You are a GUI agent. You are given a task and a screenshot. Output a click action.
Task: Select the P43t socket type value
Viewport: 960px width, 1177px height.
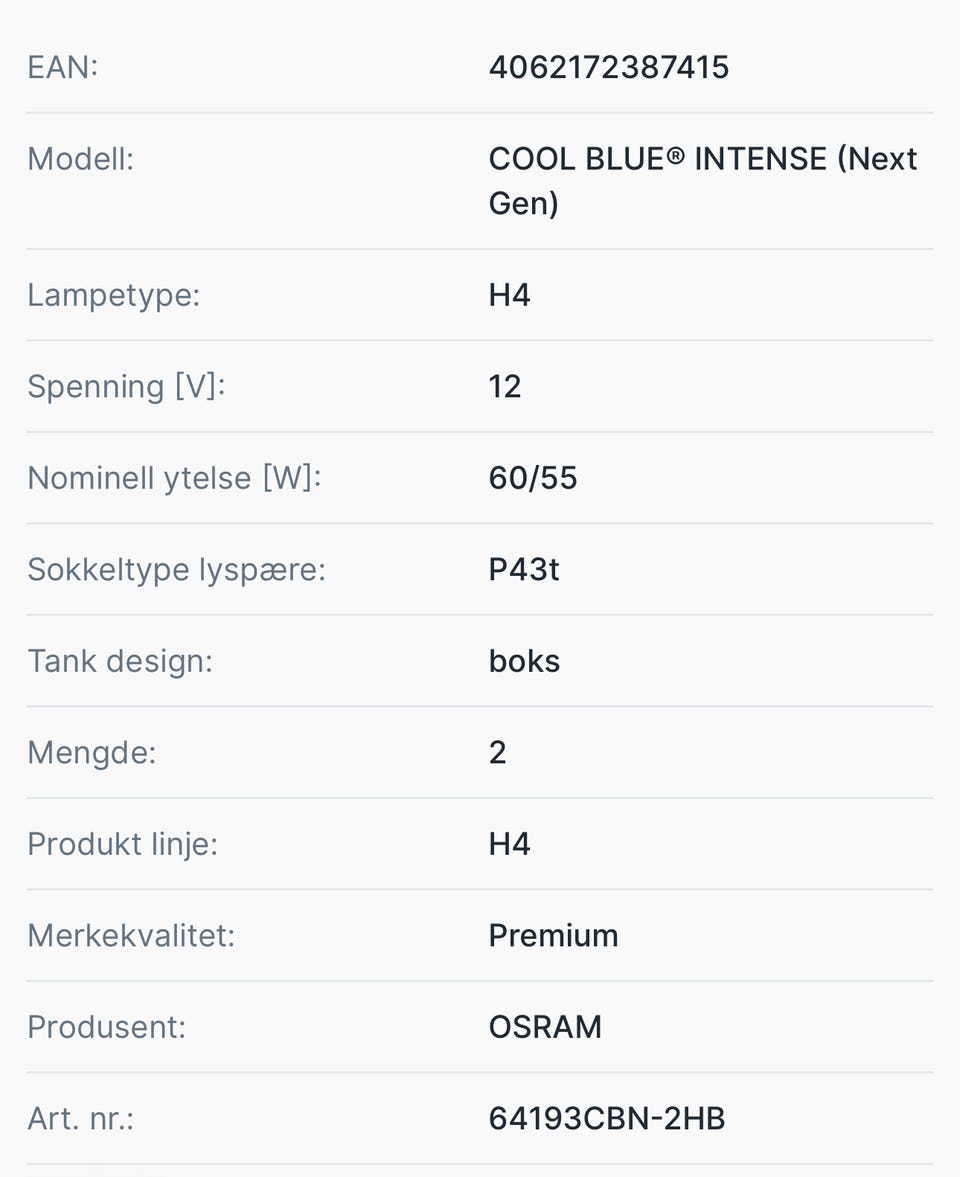524,570
